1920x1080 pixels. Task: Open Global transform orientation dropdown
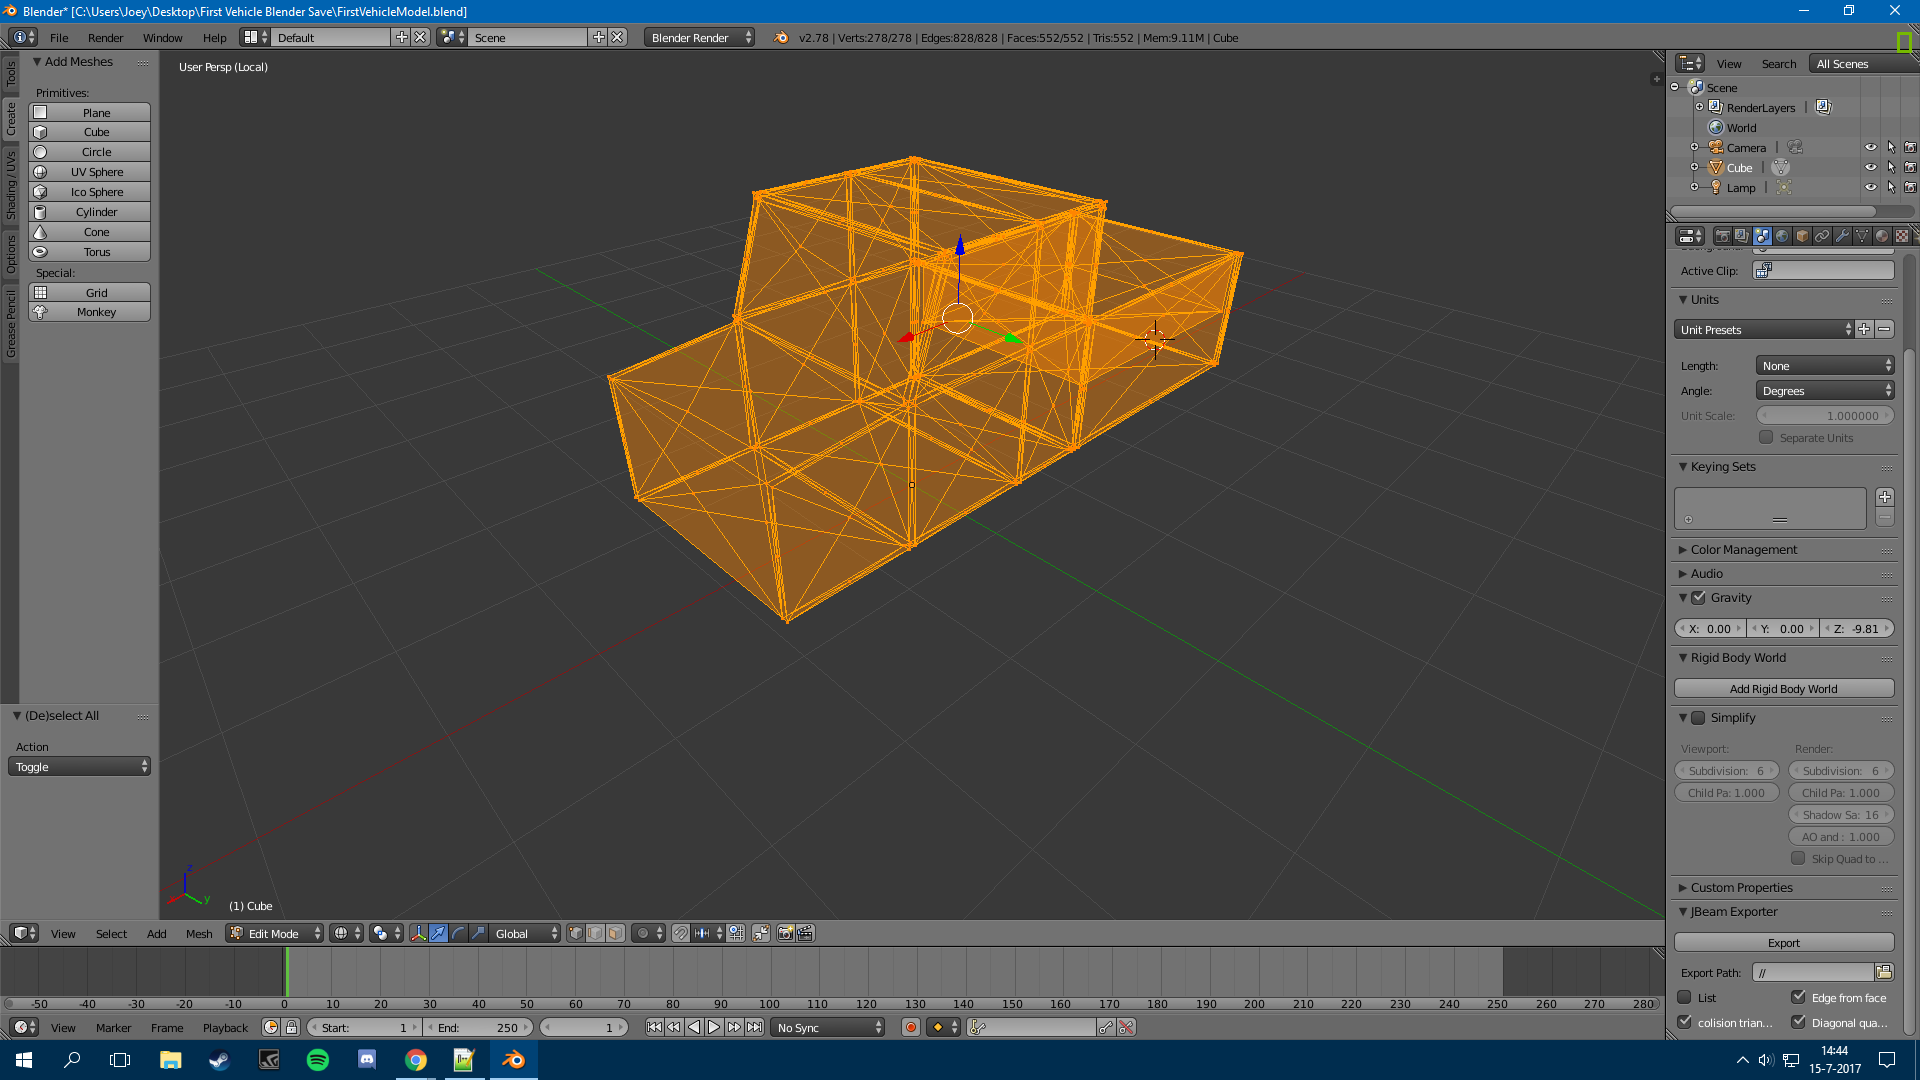pyautogui.click(x=525, y=933)
